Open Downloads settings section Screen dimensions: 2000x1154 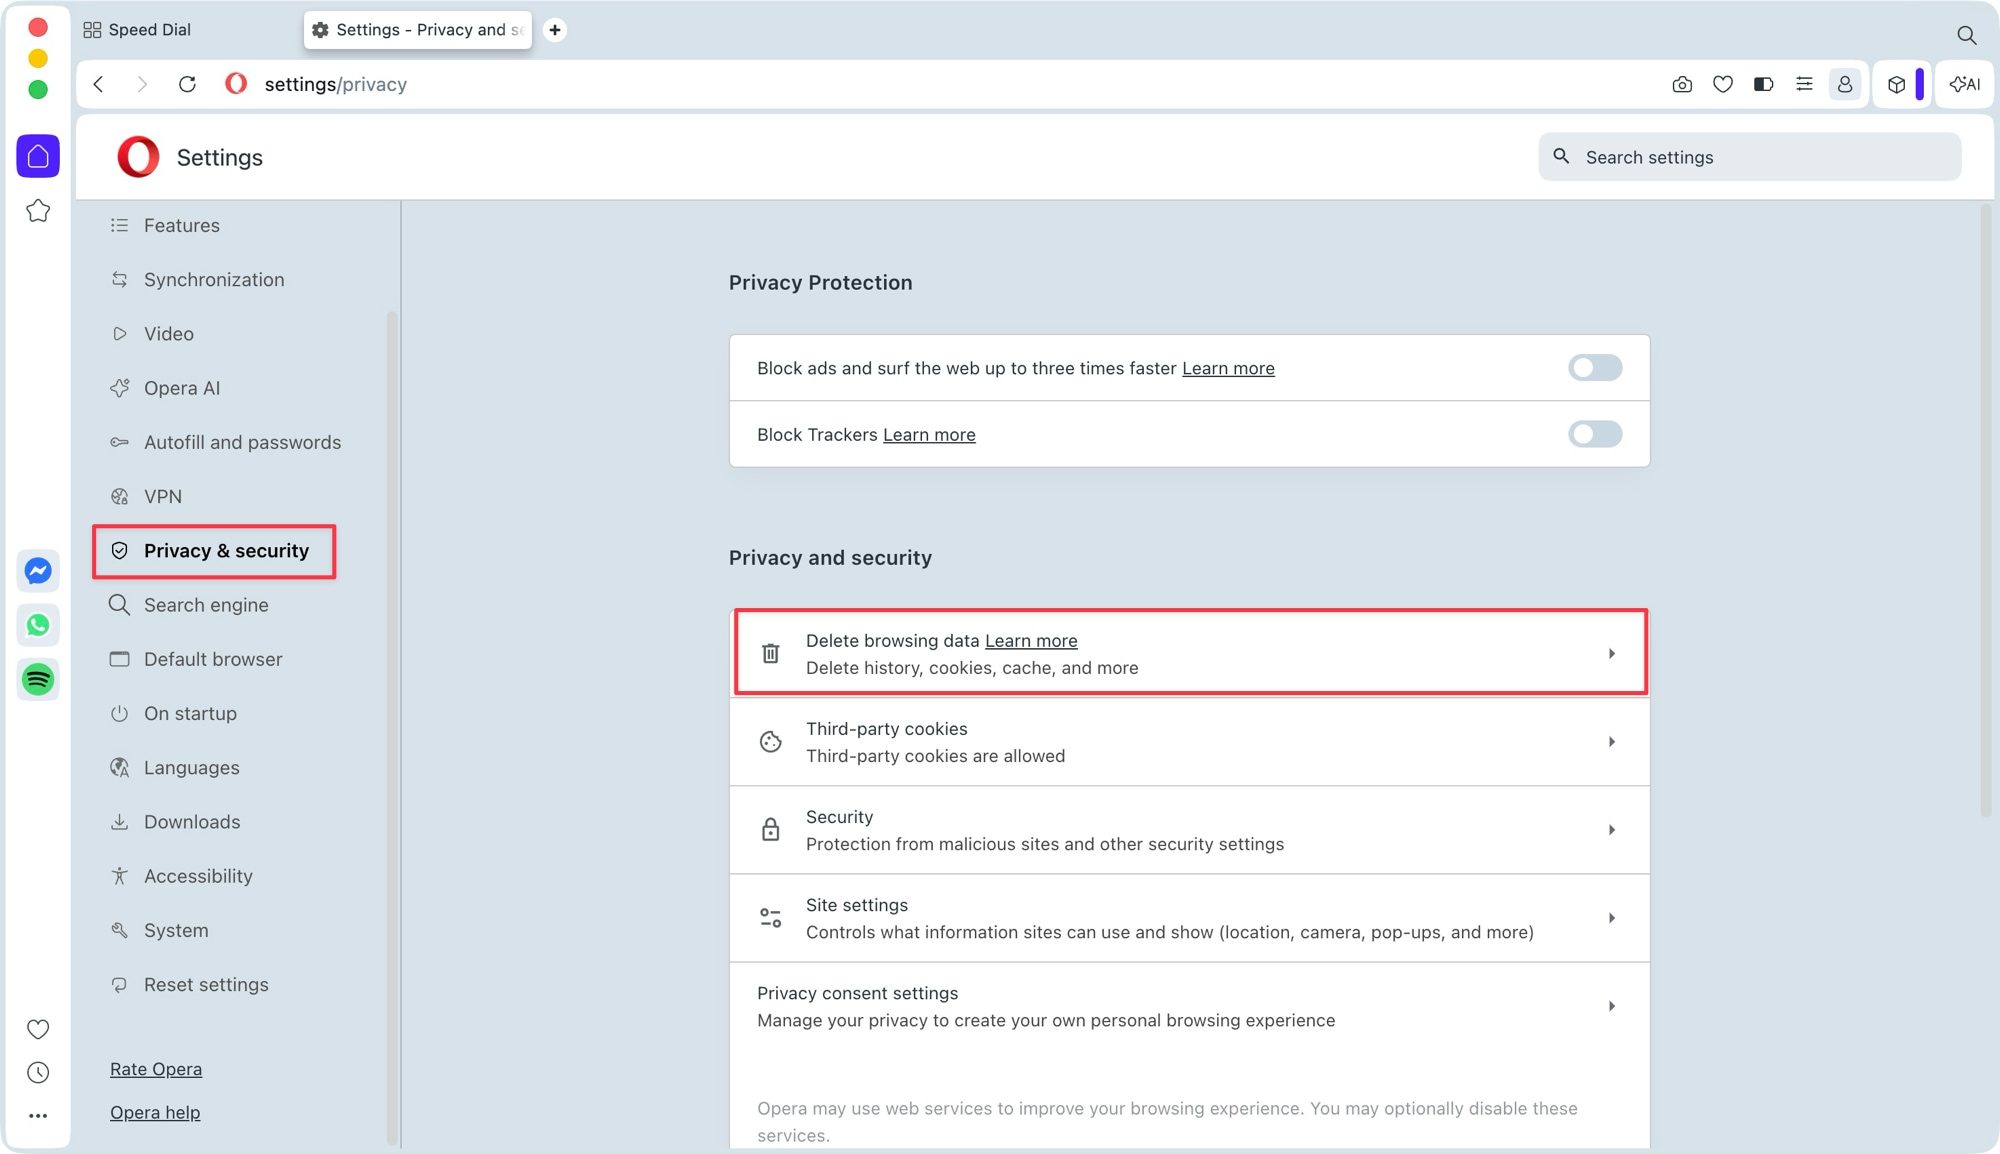191,822
